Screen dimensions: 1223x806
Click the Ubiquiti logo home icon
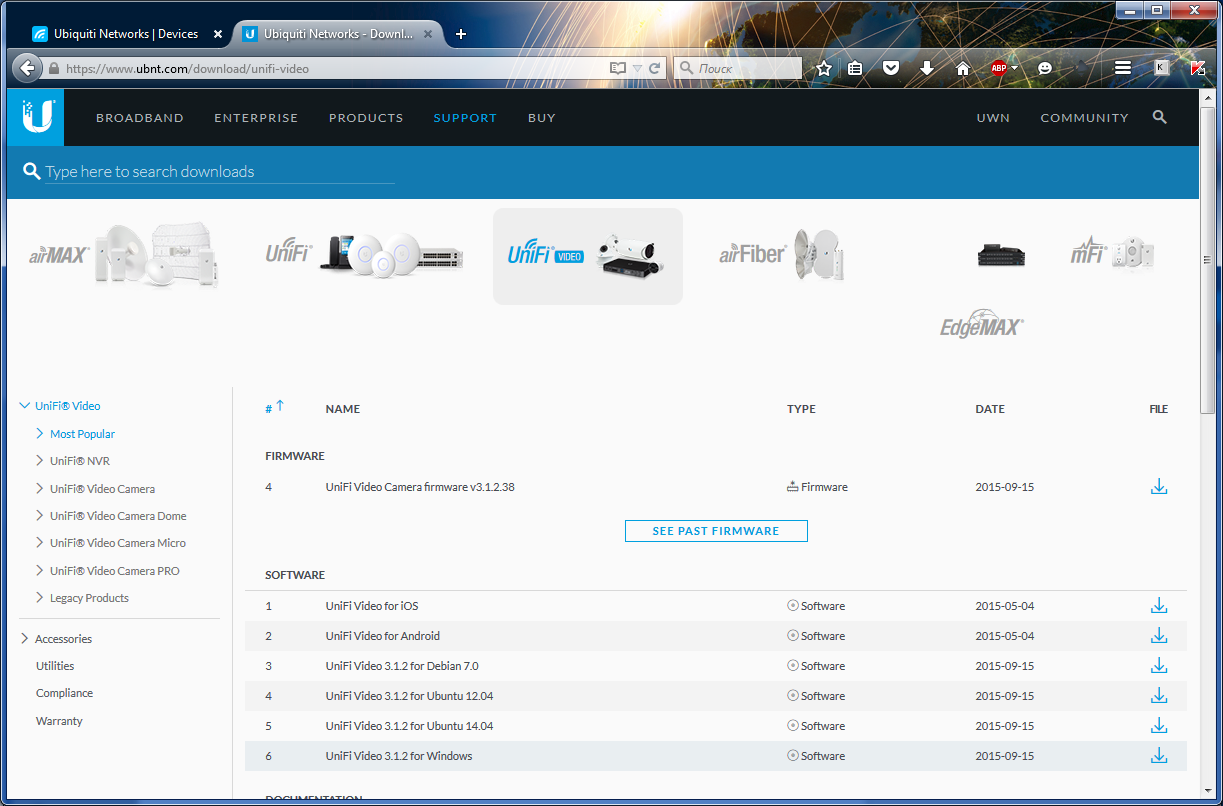point(36,117)
